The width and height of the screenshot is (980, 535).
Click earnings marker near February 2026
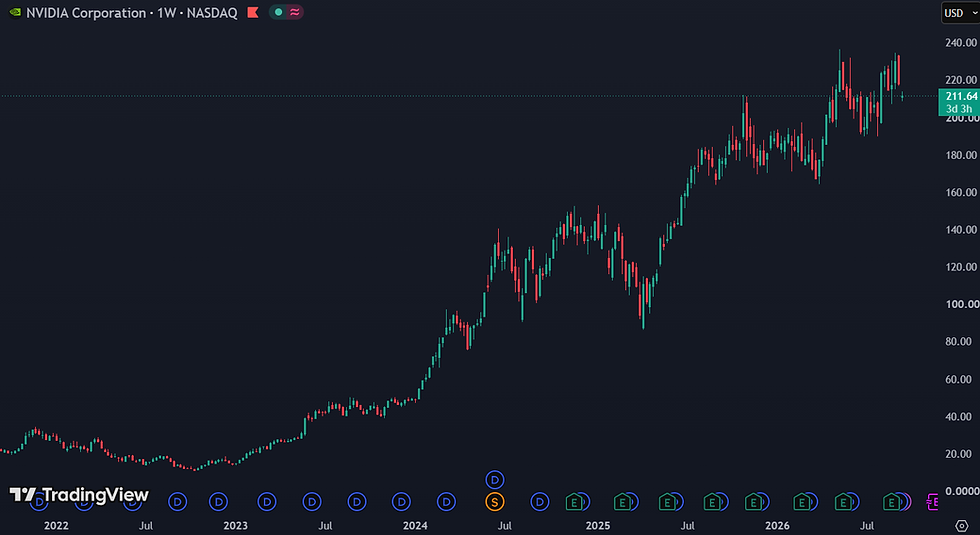[x=802, y=502]
